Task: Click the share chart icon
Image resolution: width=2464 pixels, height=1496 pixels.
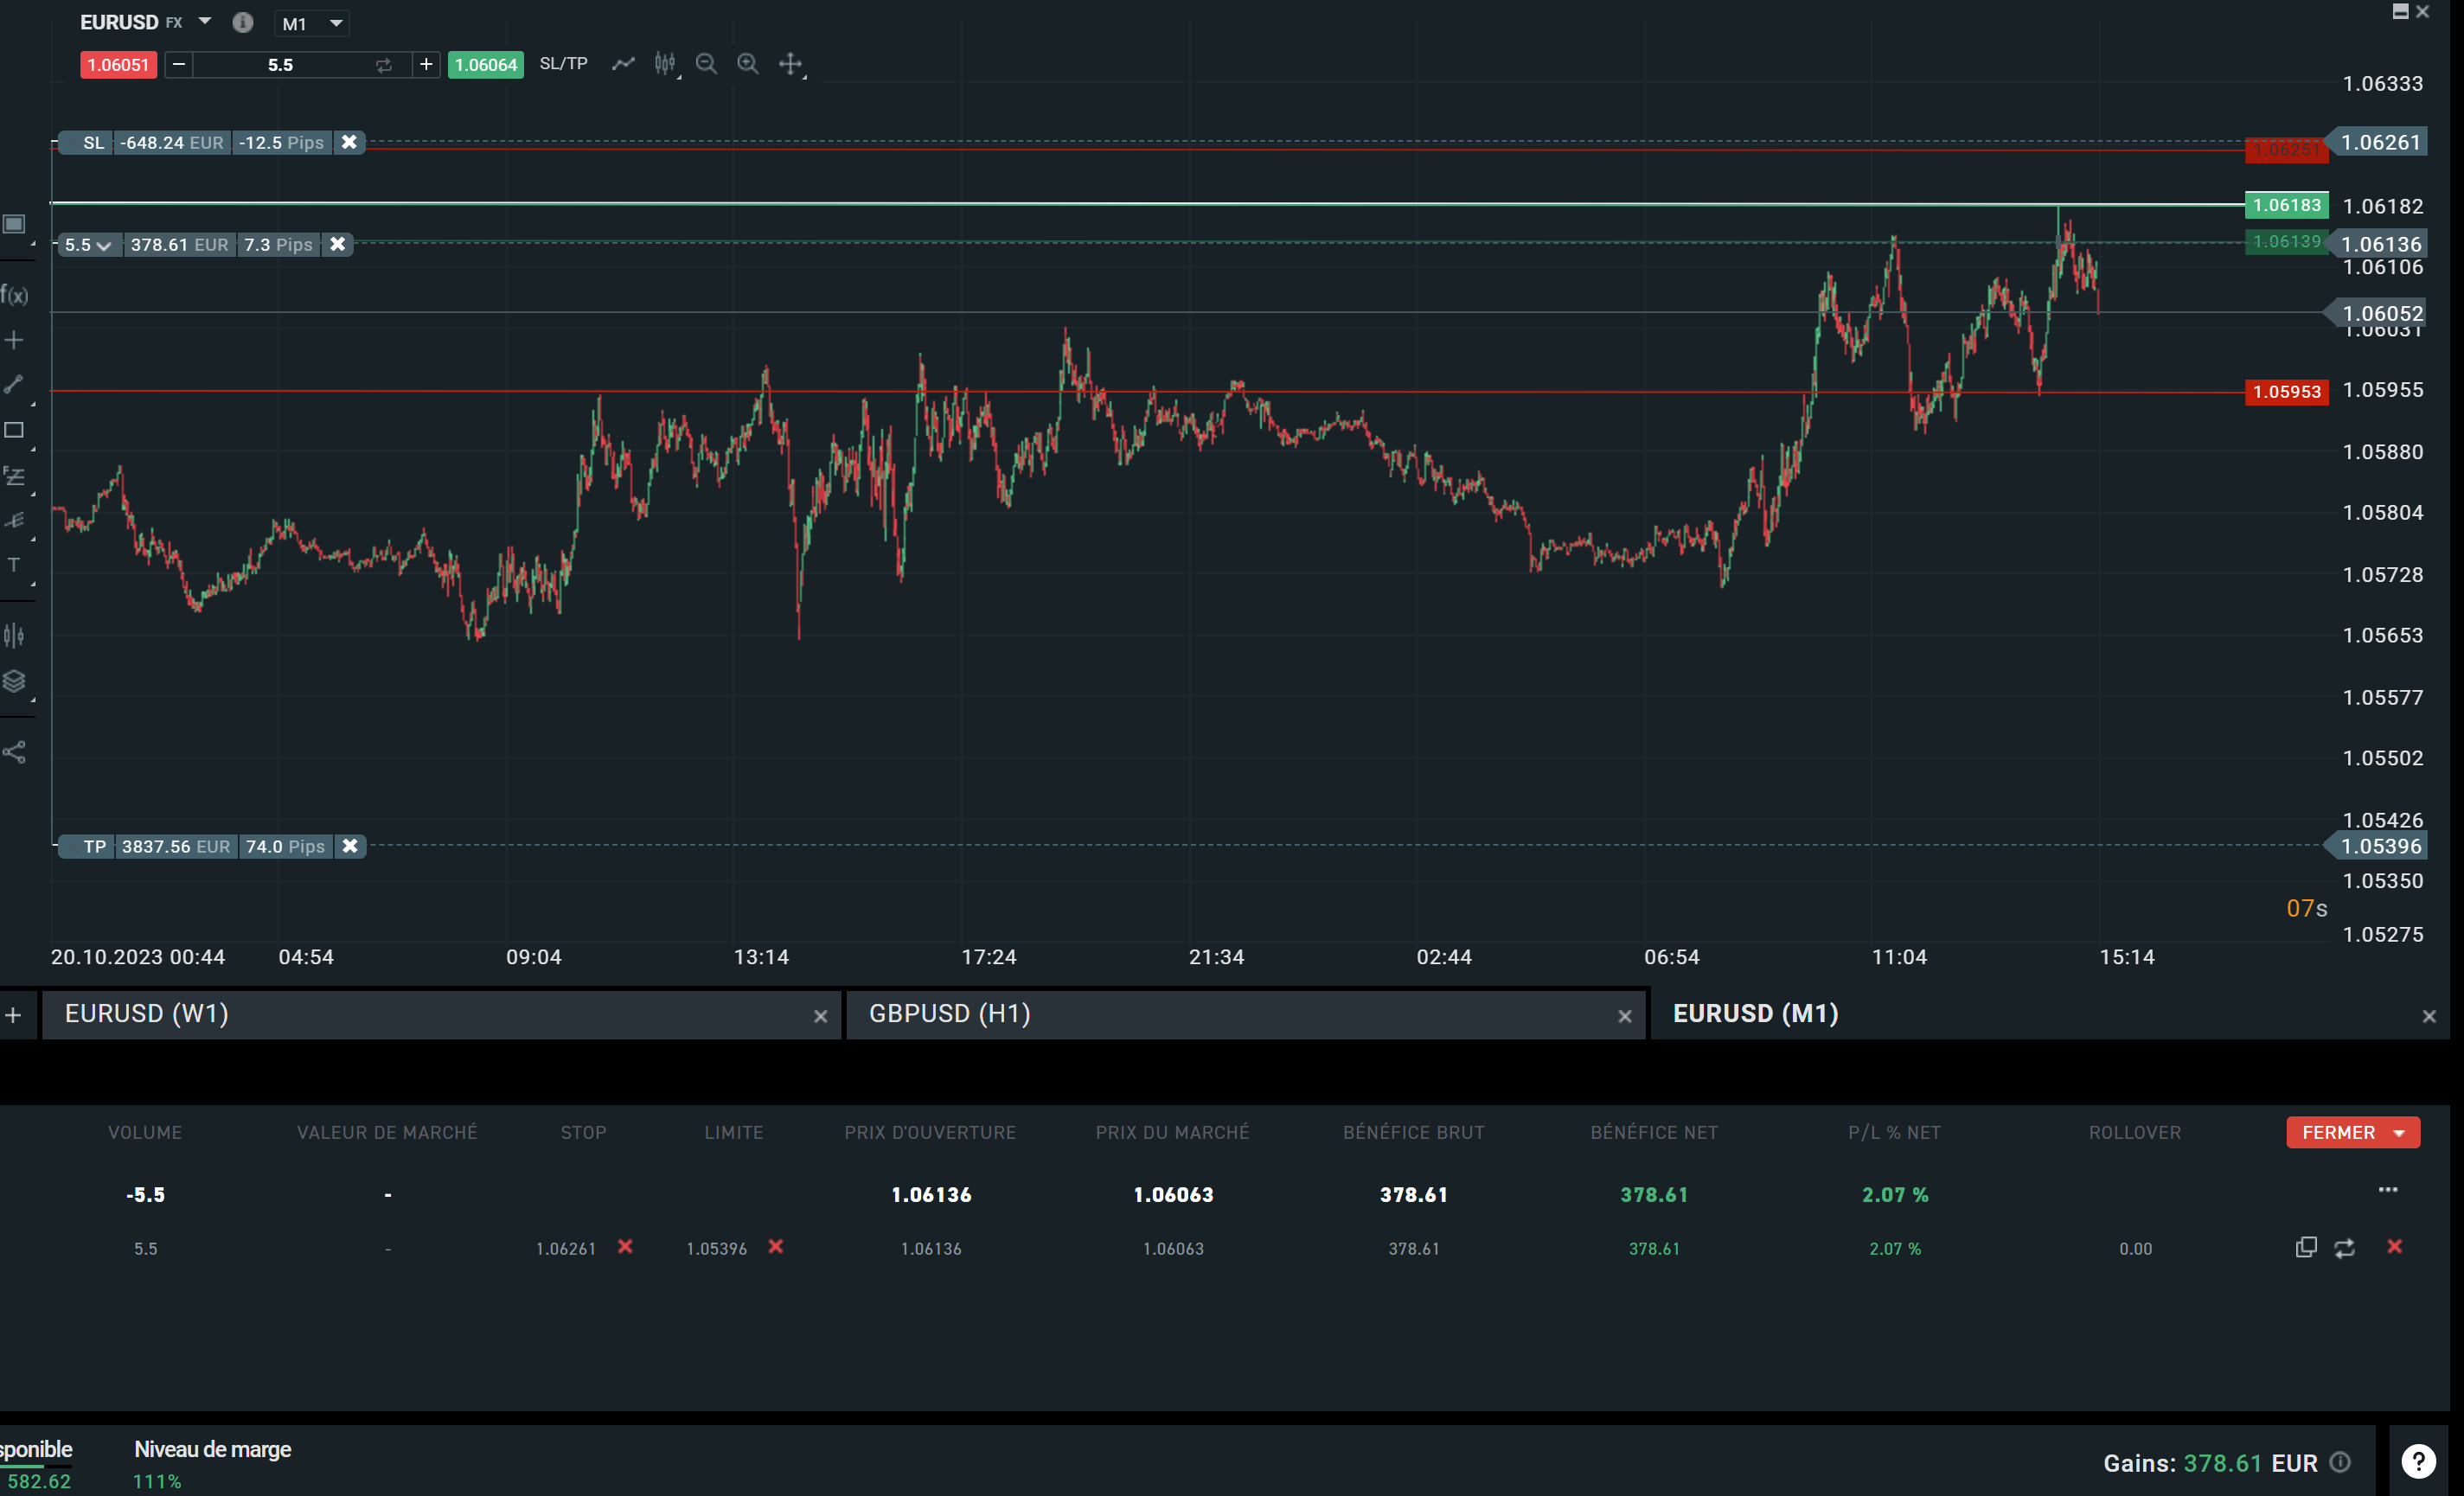Action: tap(14, 752)
